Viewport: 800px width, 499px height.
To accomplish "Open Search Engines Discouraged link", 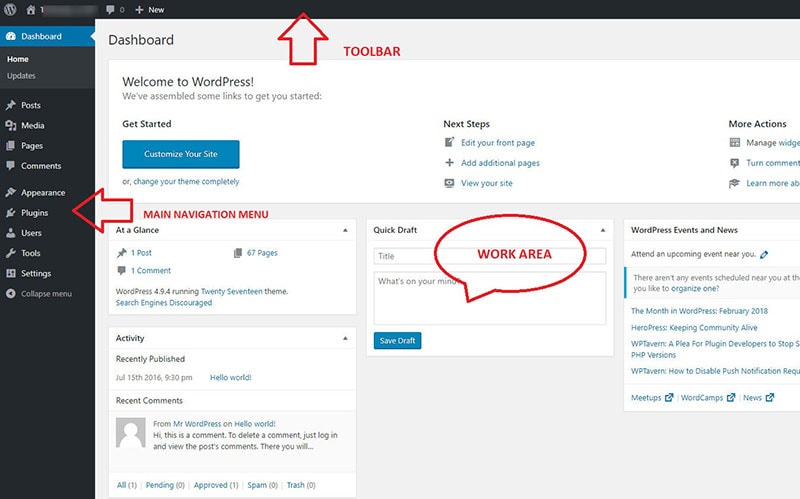I will click(164, 303).
